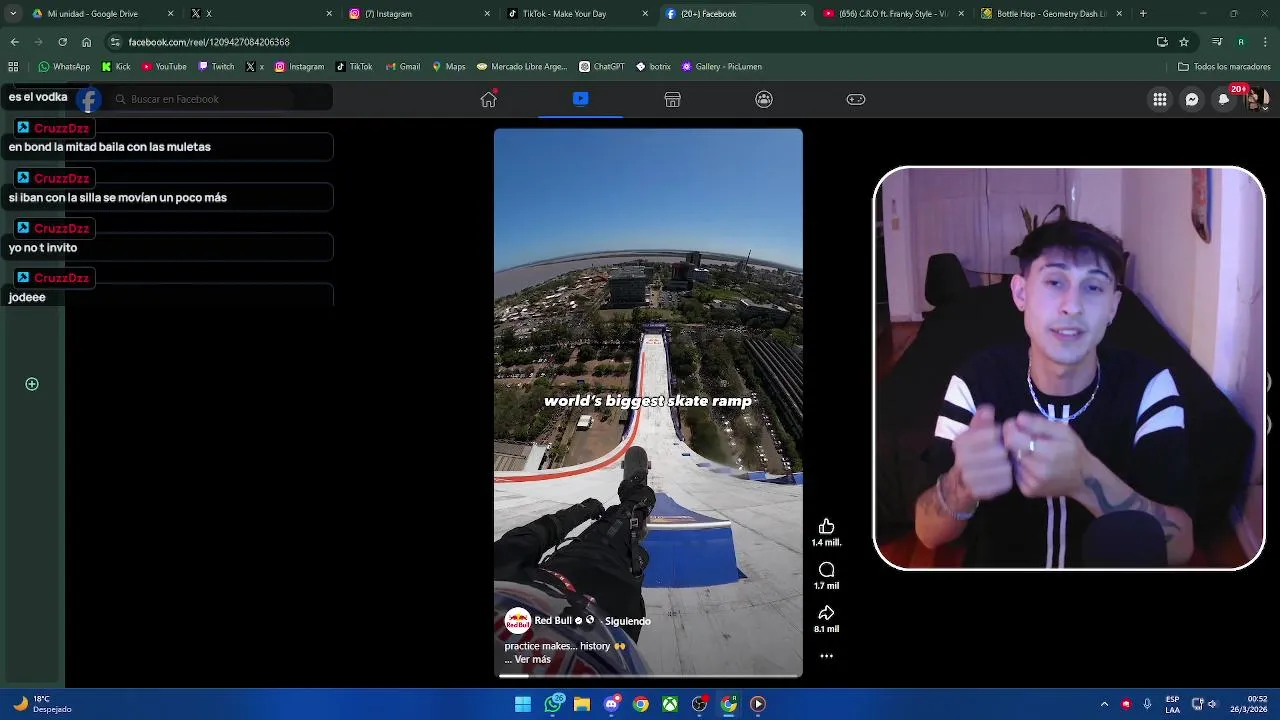Image resolution: width=1280 pixels, height=720 pixels.
Task: Open the Todos los marcadores folder
Action: click(x=1224, y=67)
